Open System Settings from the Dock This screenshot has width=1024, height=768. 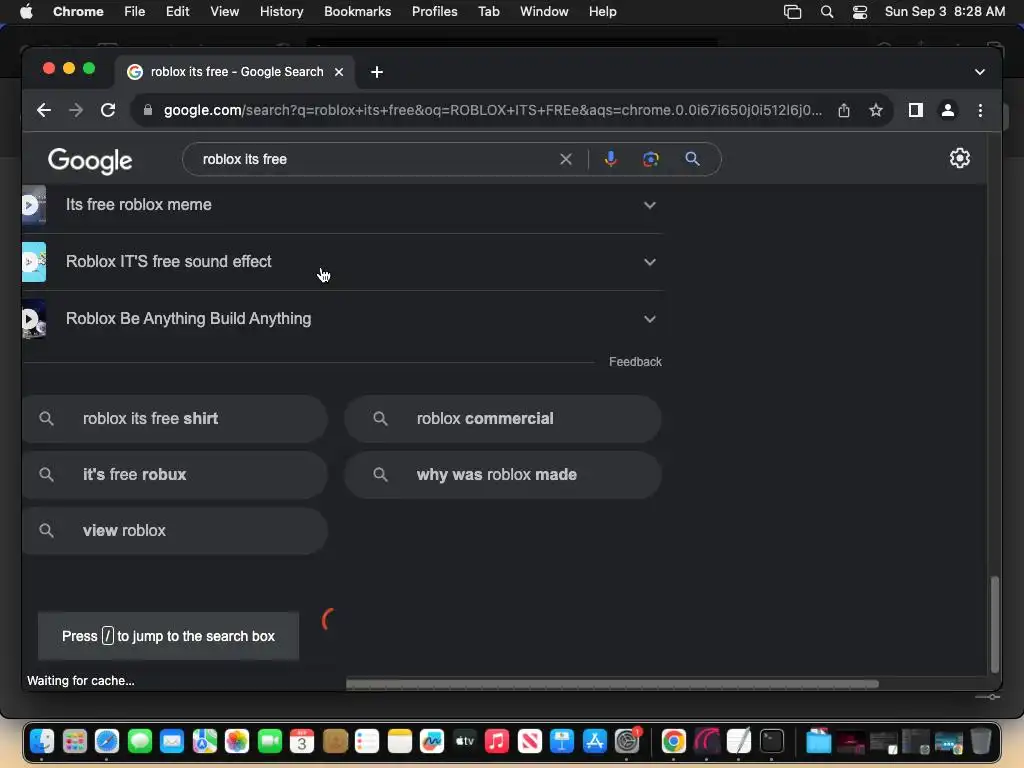tap(627, 741)
